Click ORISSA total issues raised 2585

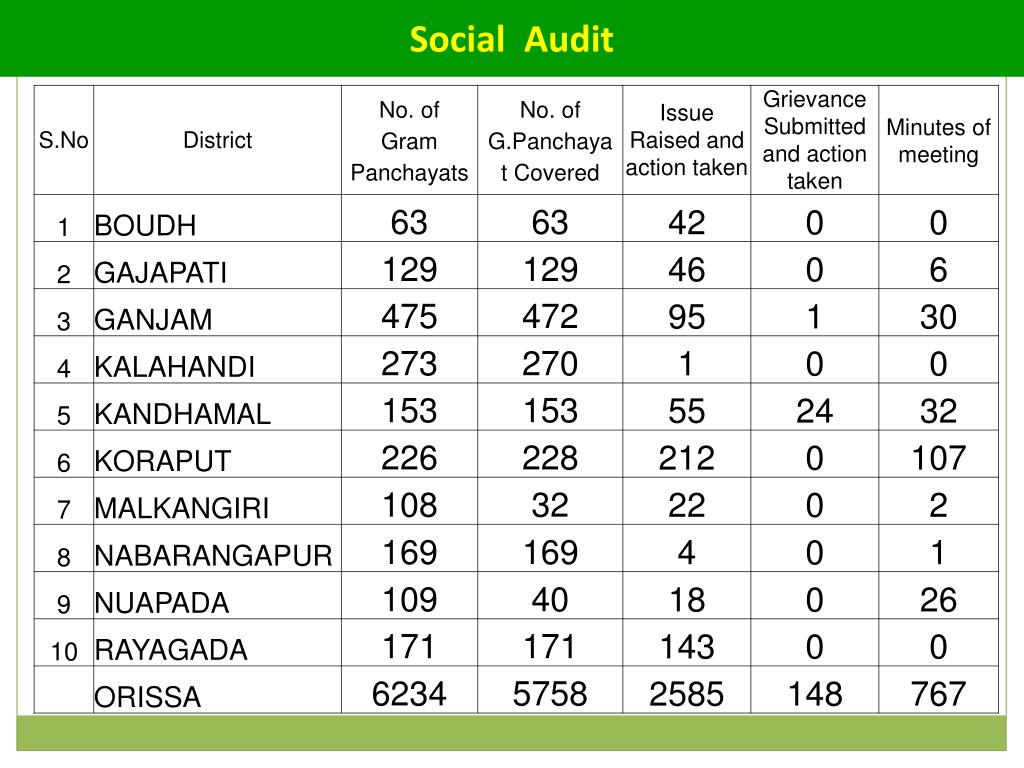coord(686,694)
